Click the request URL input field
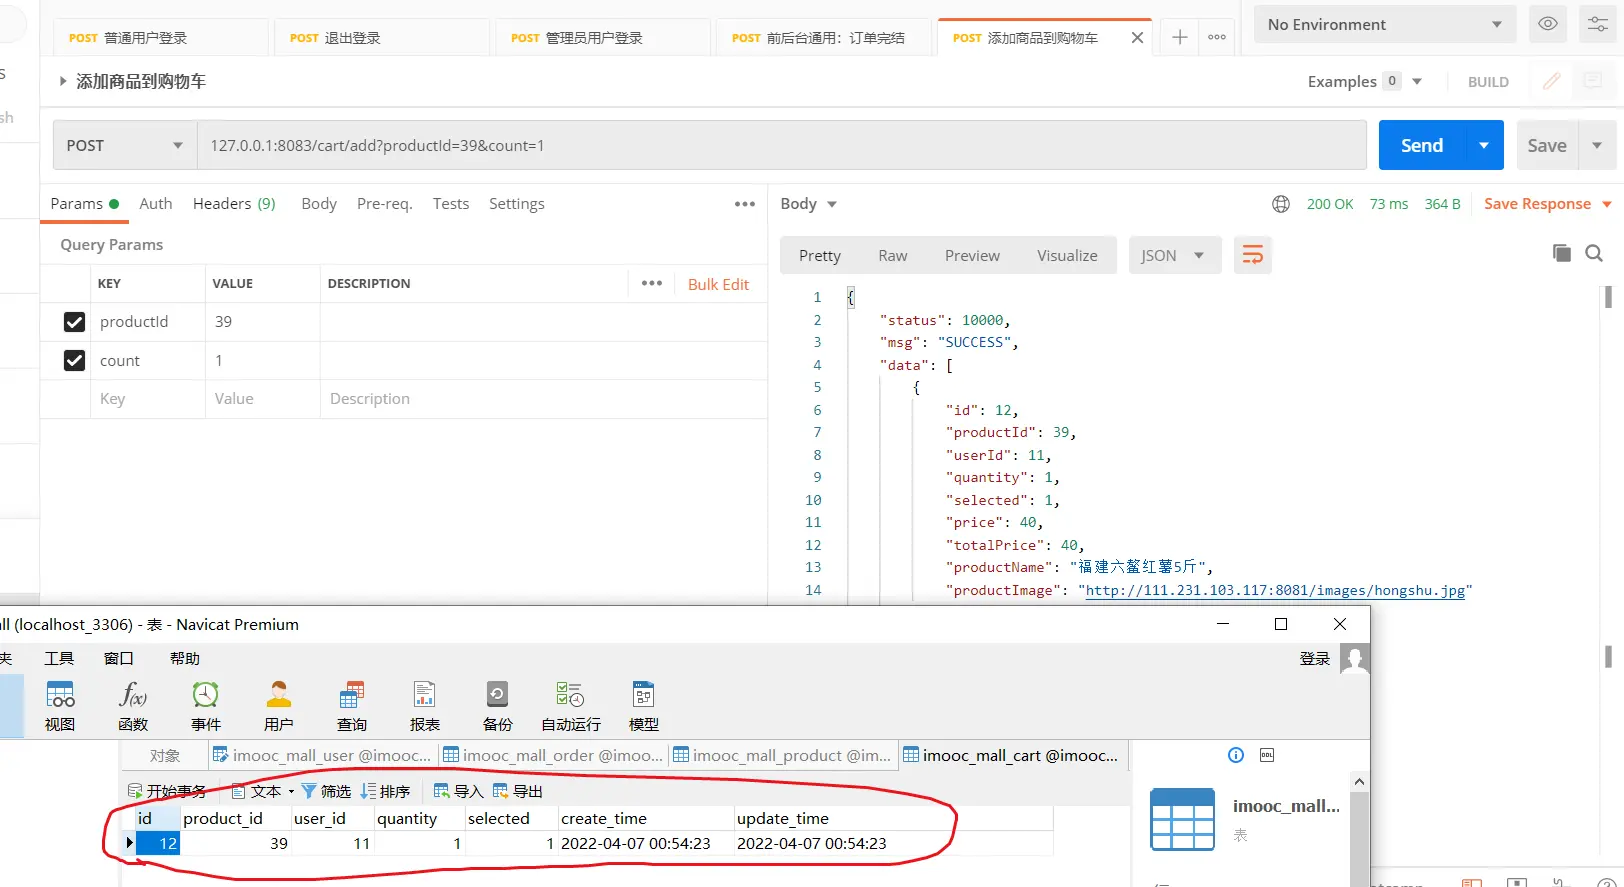The height and width of the screenshot is (887, 1624). point(780,146)
